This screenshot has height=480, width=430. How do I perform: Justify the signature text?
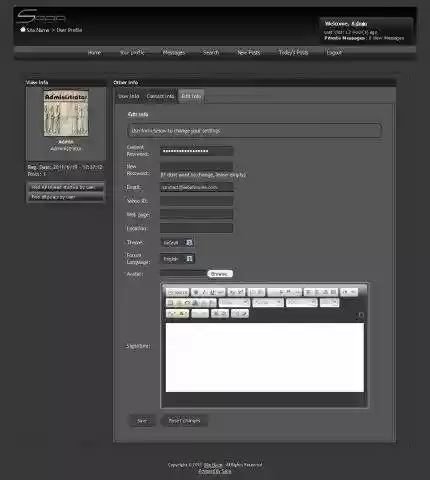334,292
